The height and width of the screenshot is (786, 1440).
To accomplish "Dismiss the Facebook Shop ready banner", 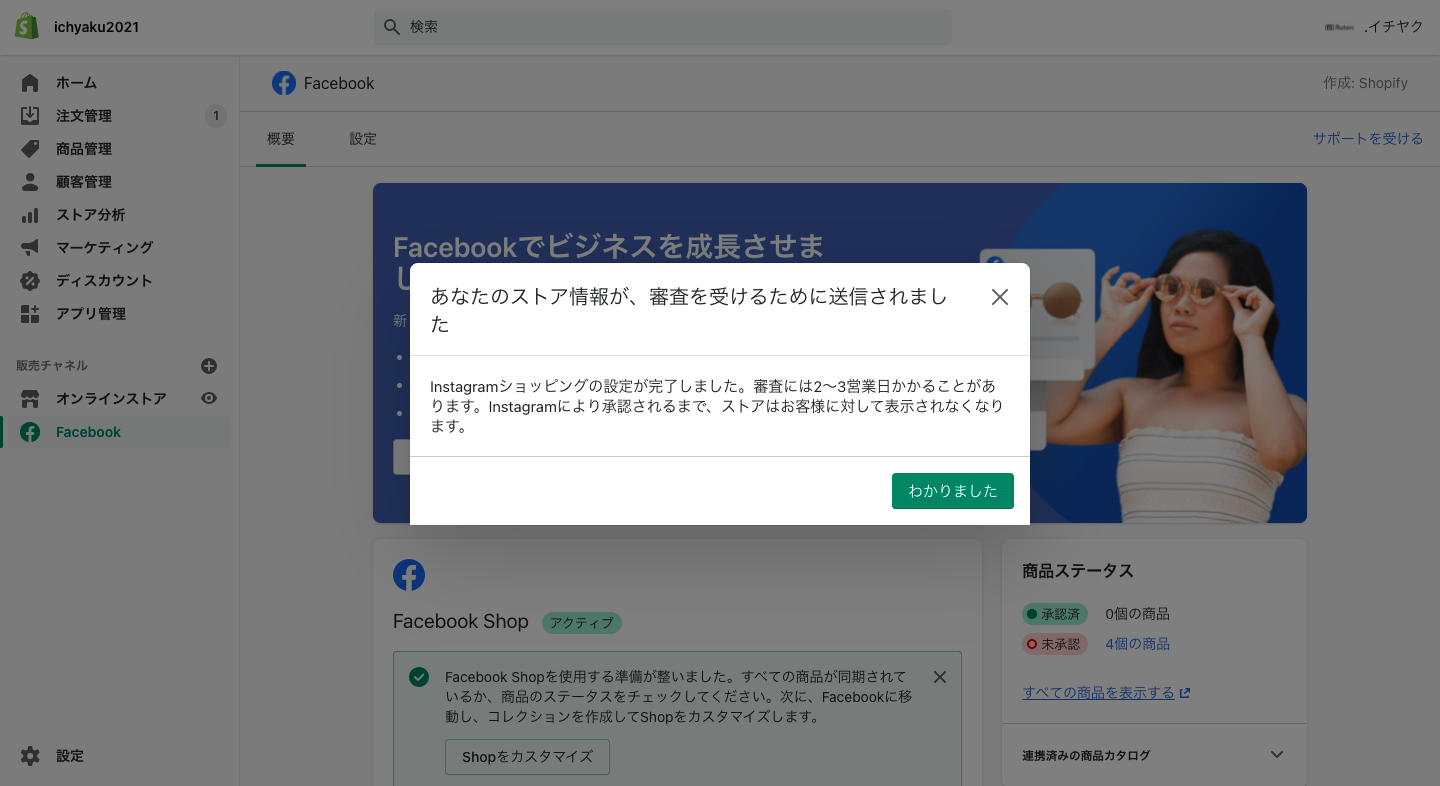I will click(939, 677).
